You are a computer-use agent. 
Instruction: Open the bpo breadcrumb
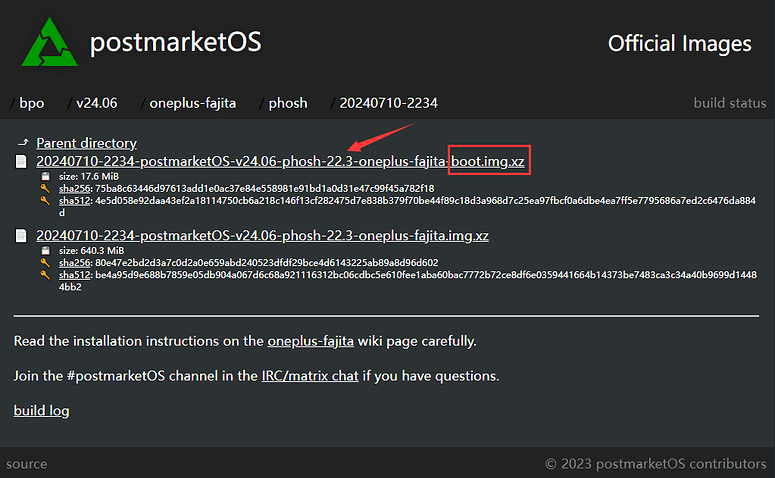click(32, 103)
